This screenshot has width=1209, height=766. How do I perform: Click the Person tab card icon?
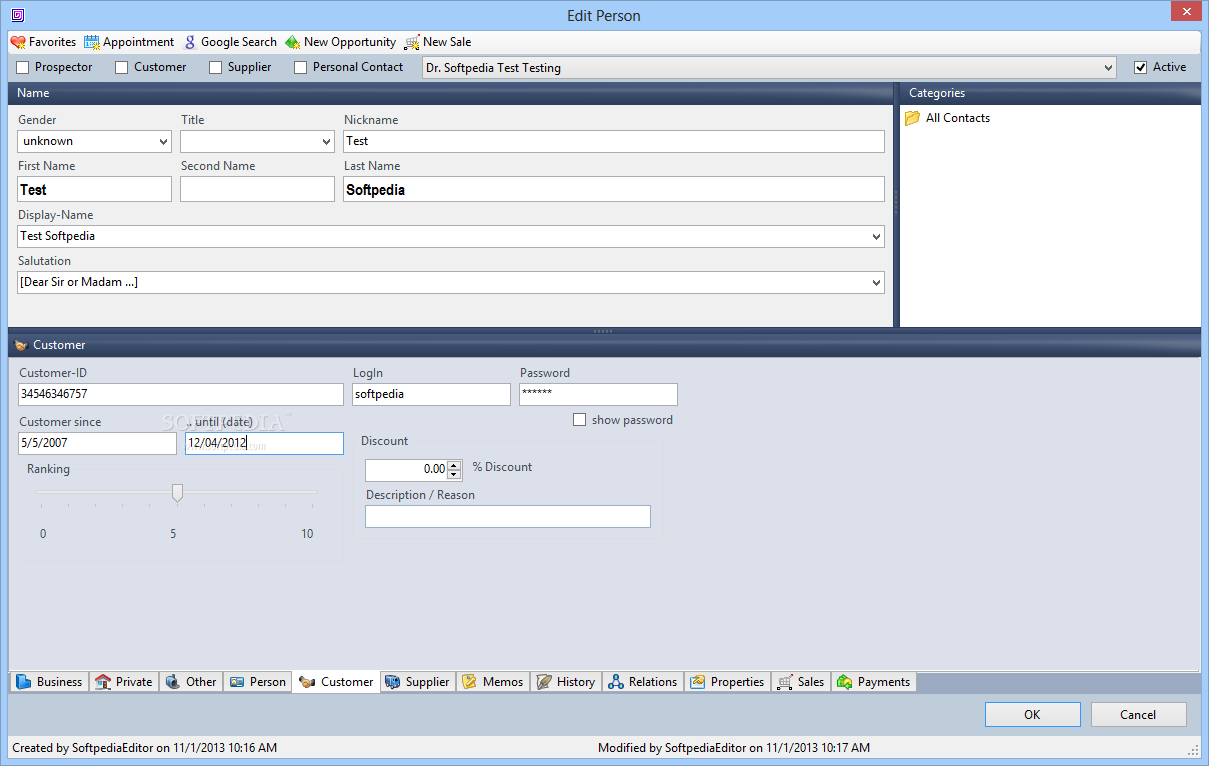(237, 682)
